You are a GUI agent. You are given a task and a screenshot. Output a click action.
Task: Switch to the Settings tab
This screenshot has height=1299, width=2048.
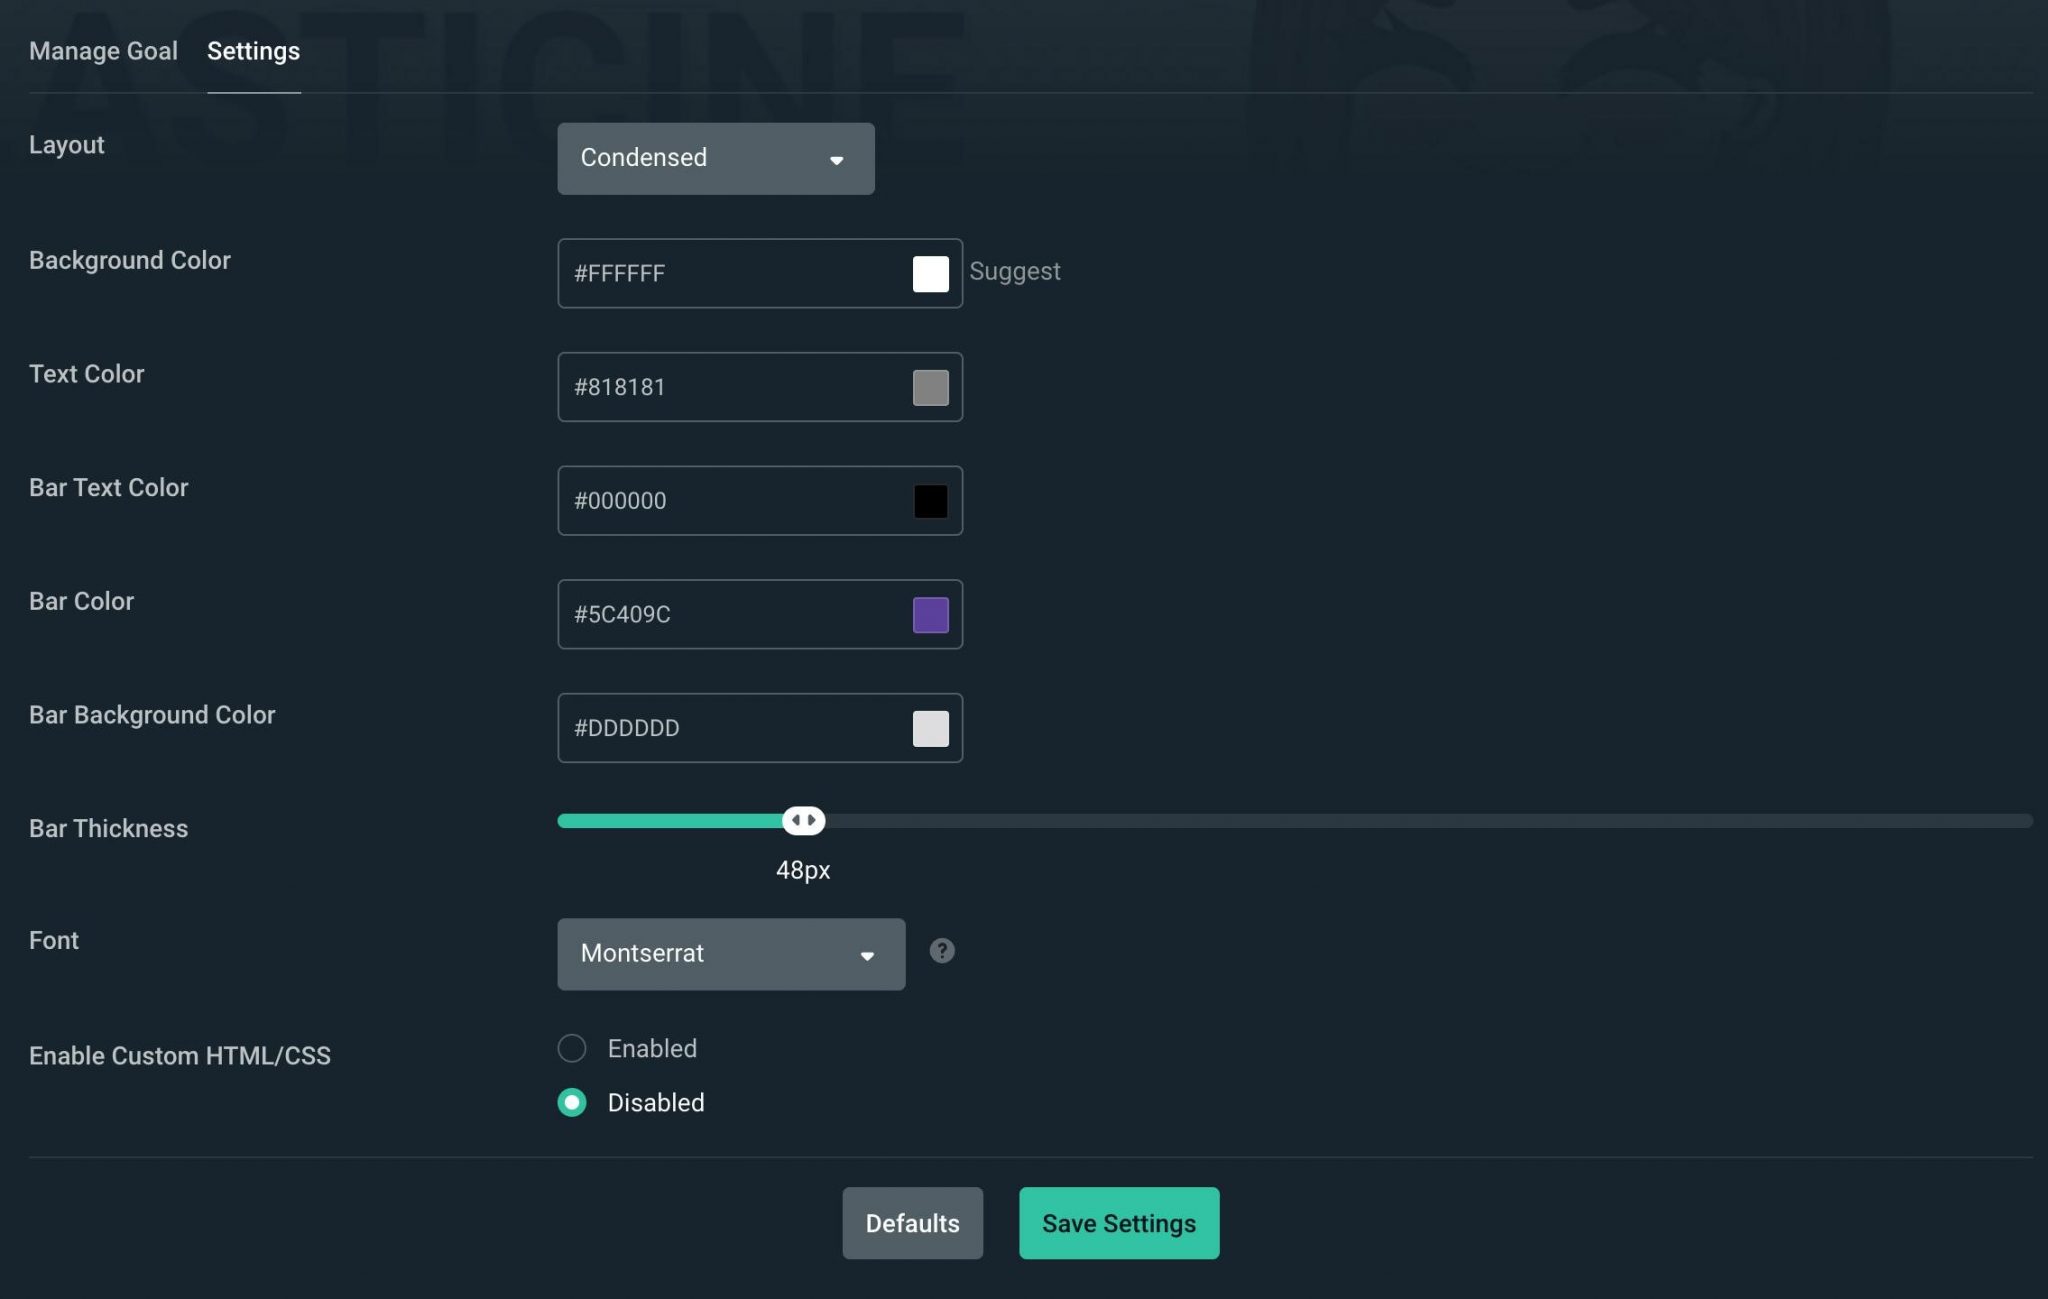tap(253, 50)
